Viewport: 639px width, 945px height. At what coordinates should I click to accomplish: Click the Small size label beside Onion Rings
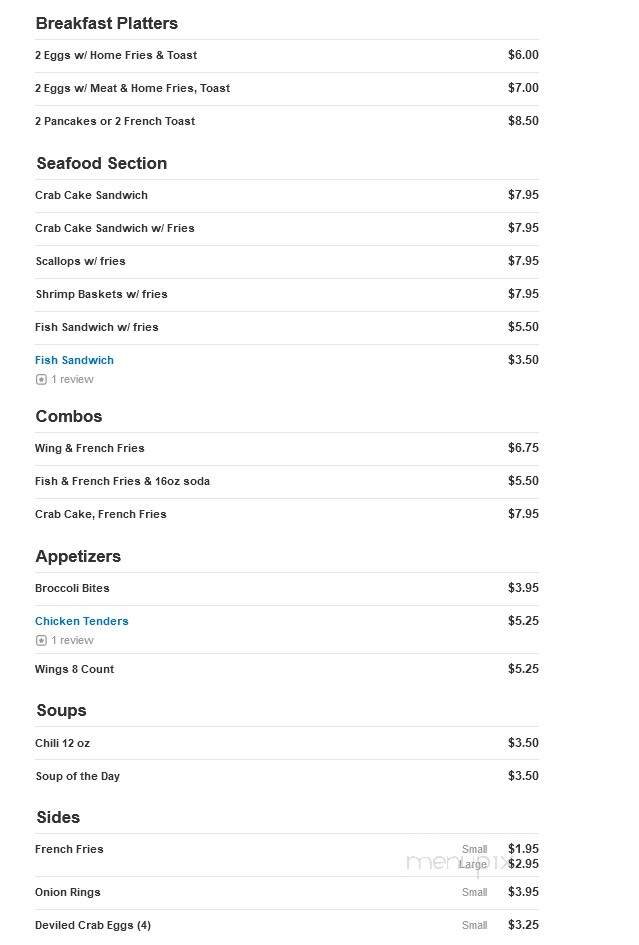[x=473, y=892]
